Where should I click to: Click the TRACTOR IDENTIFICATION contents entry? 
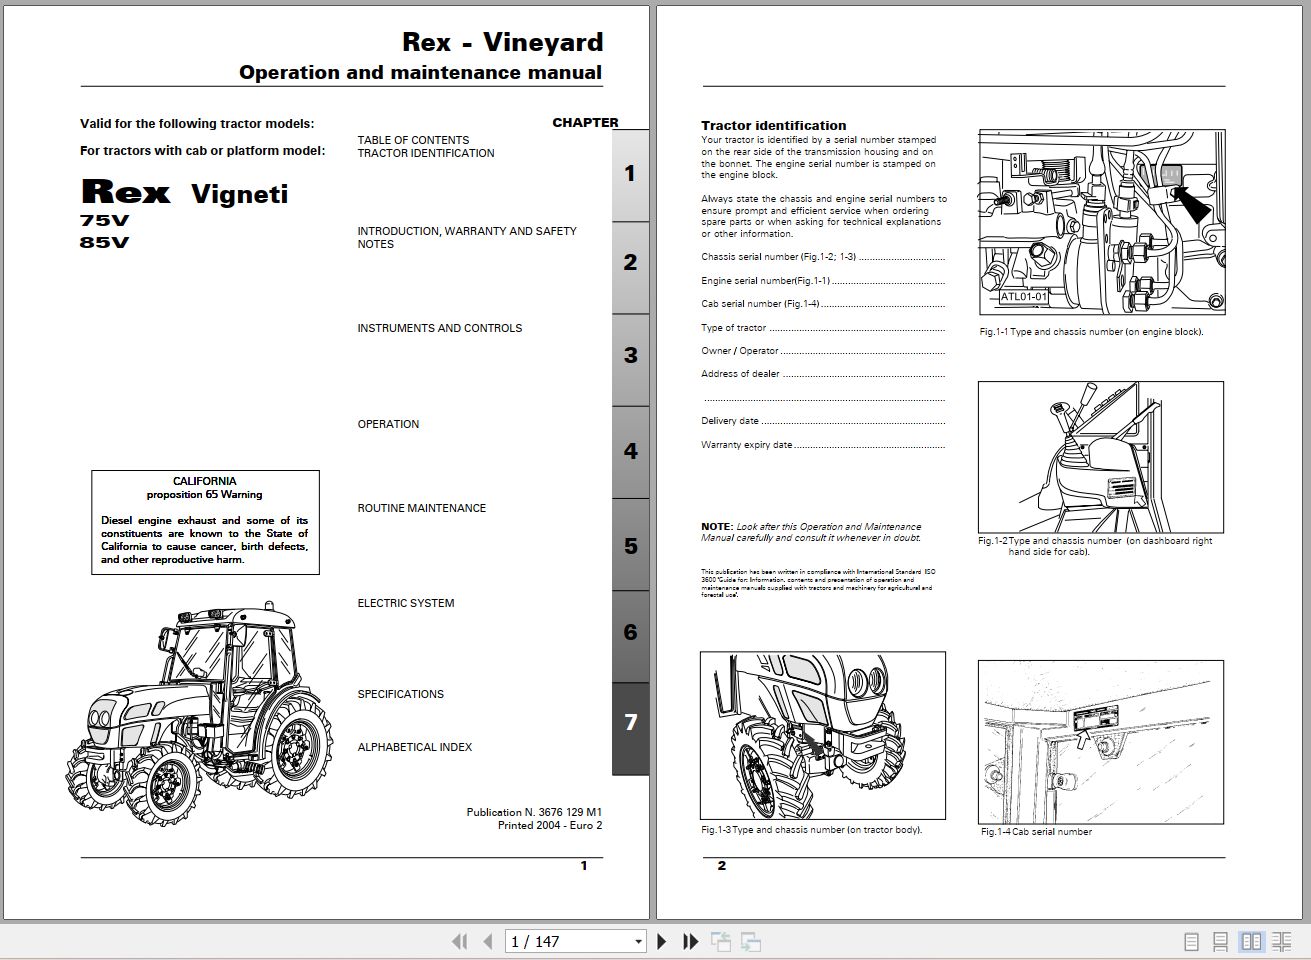point(426,153)
